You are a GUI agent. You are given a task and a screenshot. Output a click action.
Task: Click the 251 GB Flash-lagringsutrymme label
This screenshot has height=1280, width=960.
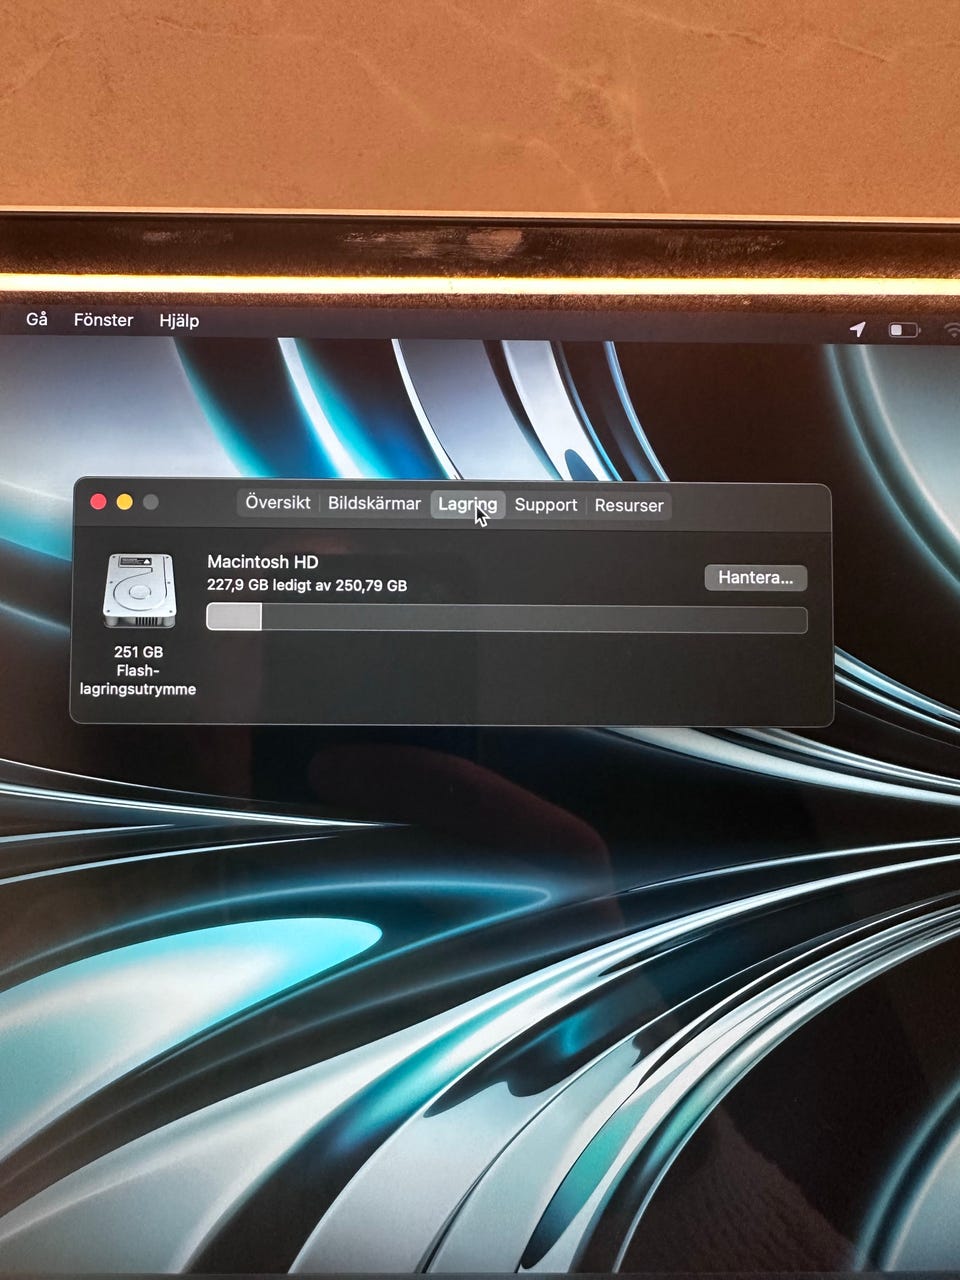tap(138, 670)
